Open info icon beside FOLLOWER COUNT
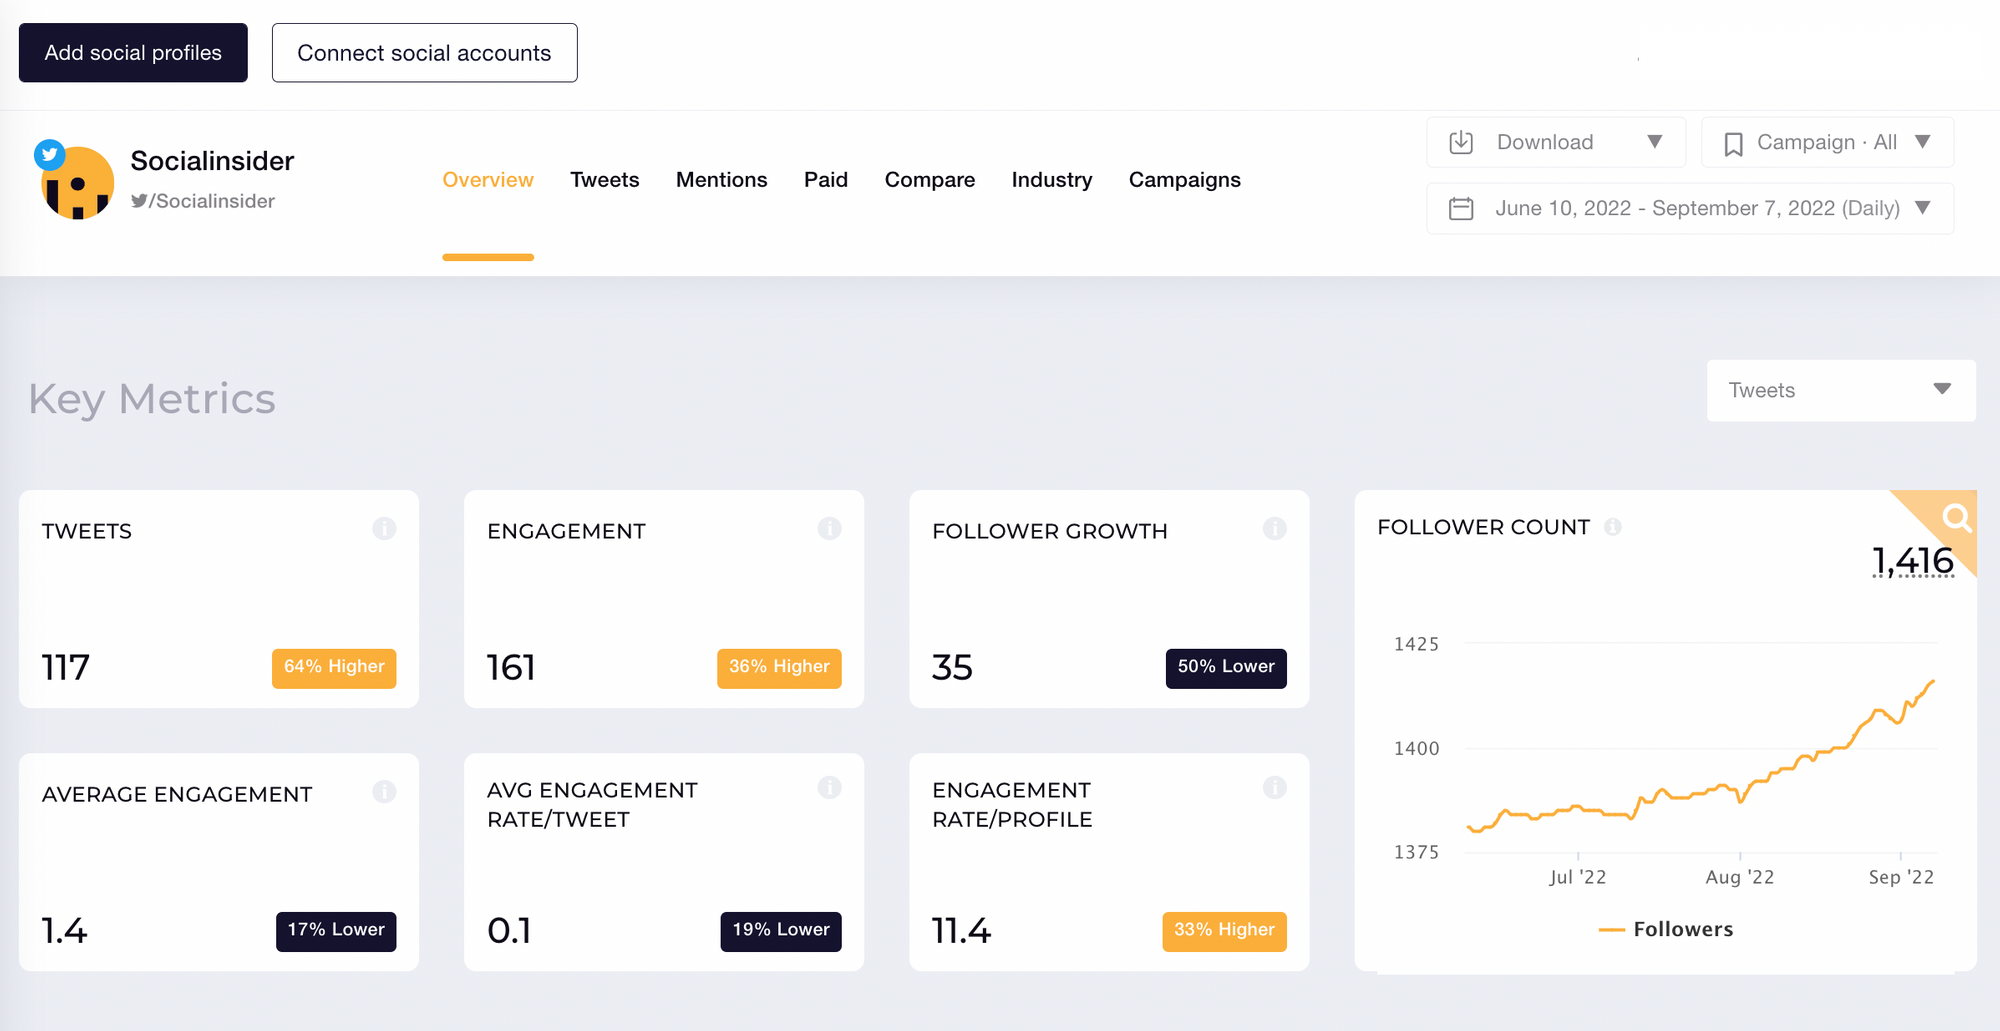The width and height of the screenshot is (2000, 1031). point(1613,527)
